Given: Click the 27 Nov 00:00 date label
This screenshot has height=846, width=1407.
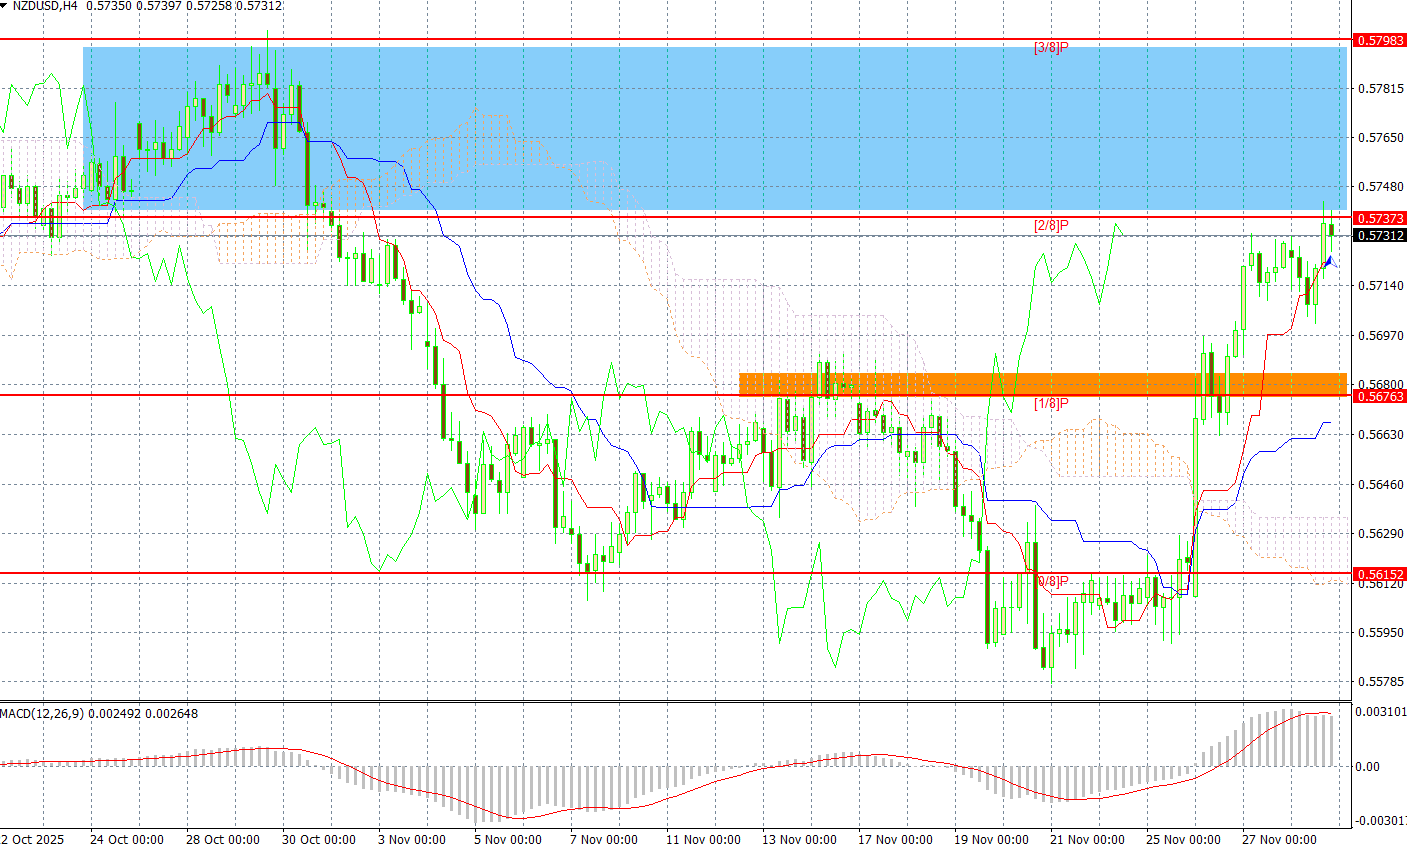Looking at the screenshot, I should 1280,839.
